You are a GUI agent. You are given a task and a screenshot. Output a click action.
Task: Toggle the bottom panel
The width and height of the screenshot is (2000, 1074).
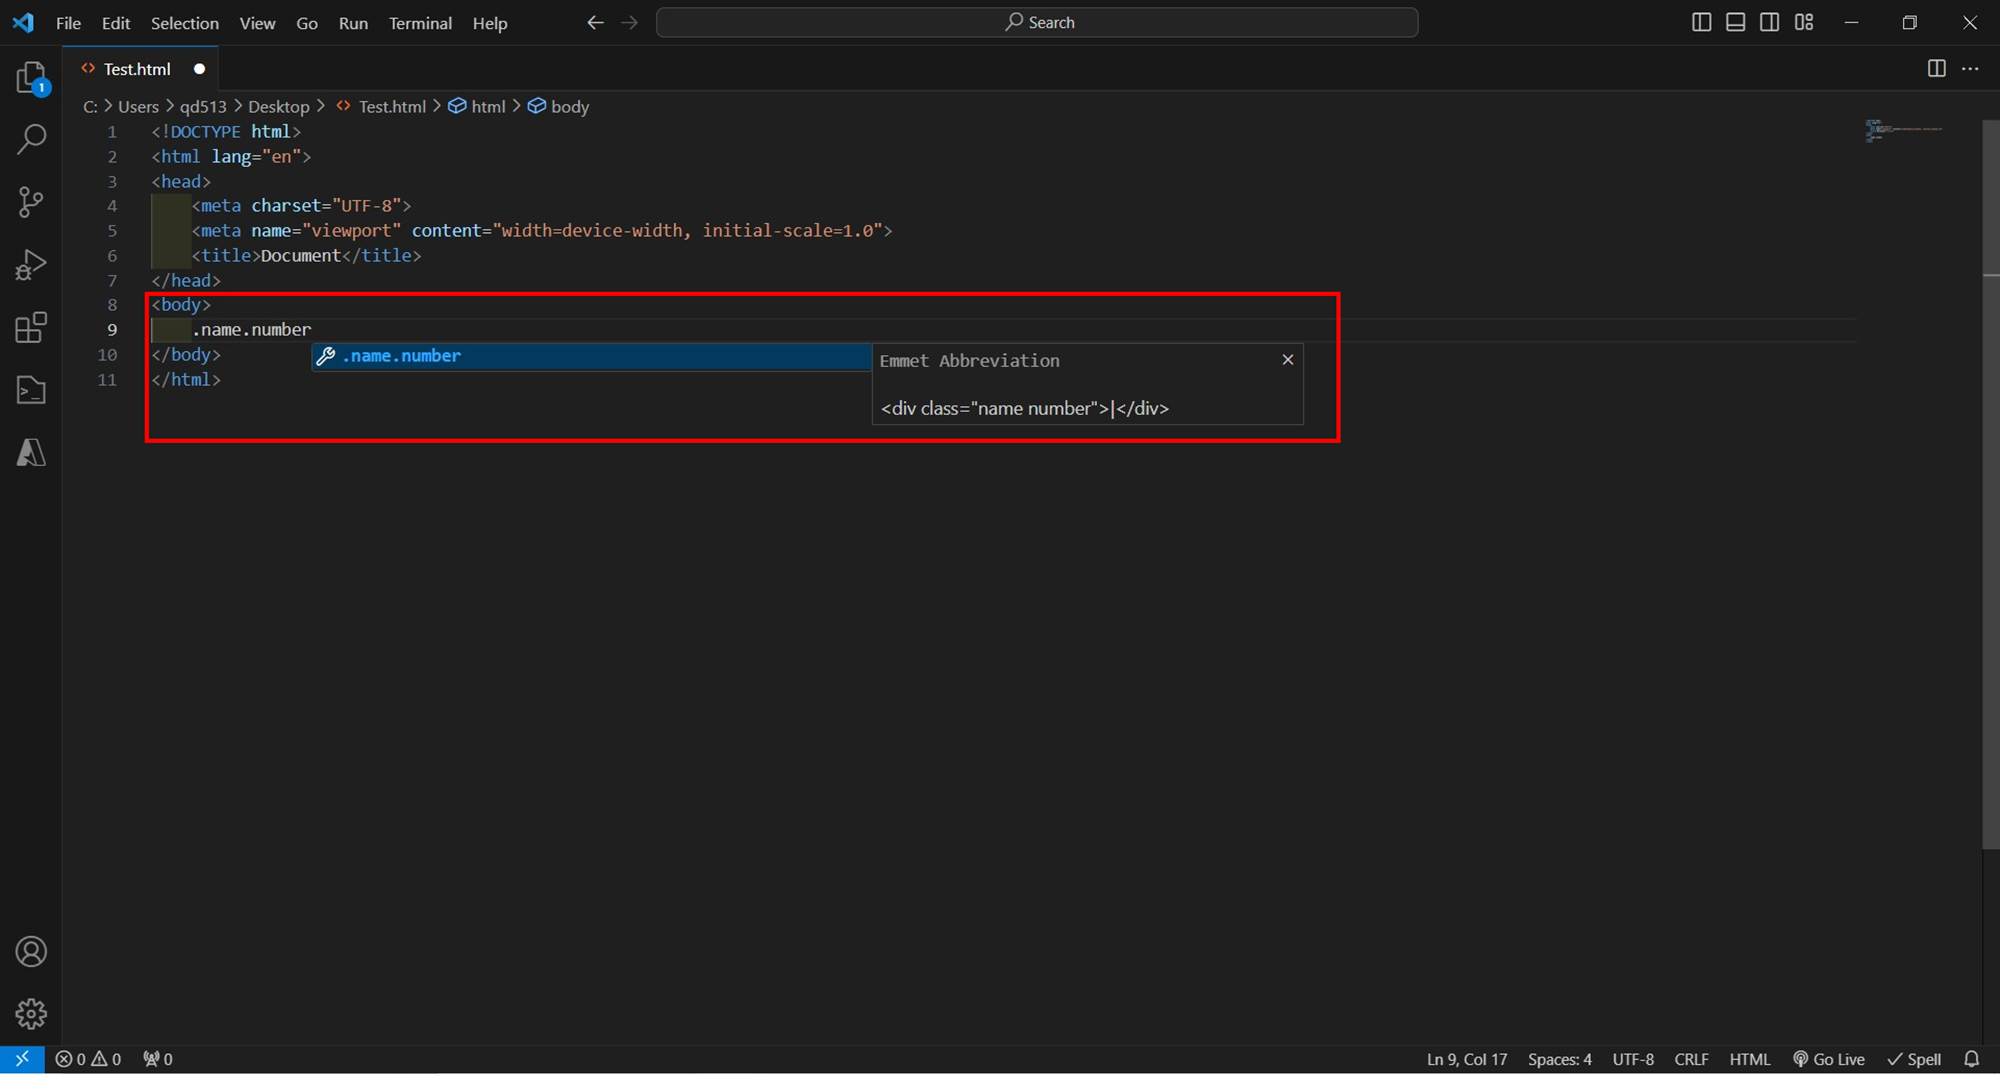tap(1736, 22)
